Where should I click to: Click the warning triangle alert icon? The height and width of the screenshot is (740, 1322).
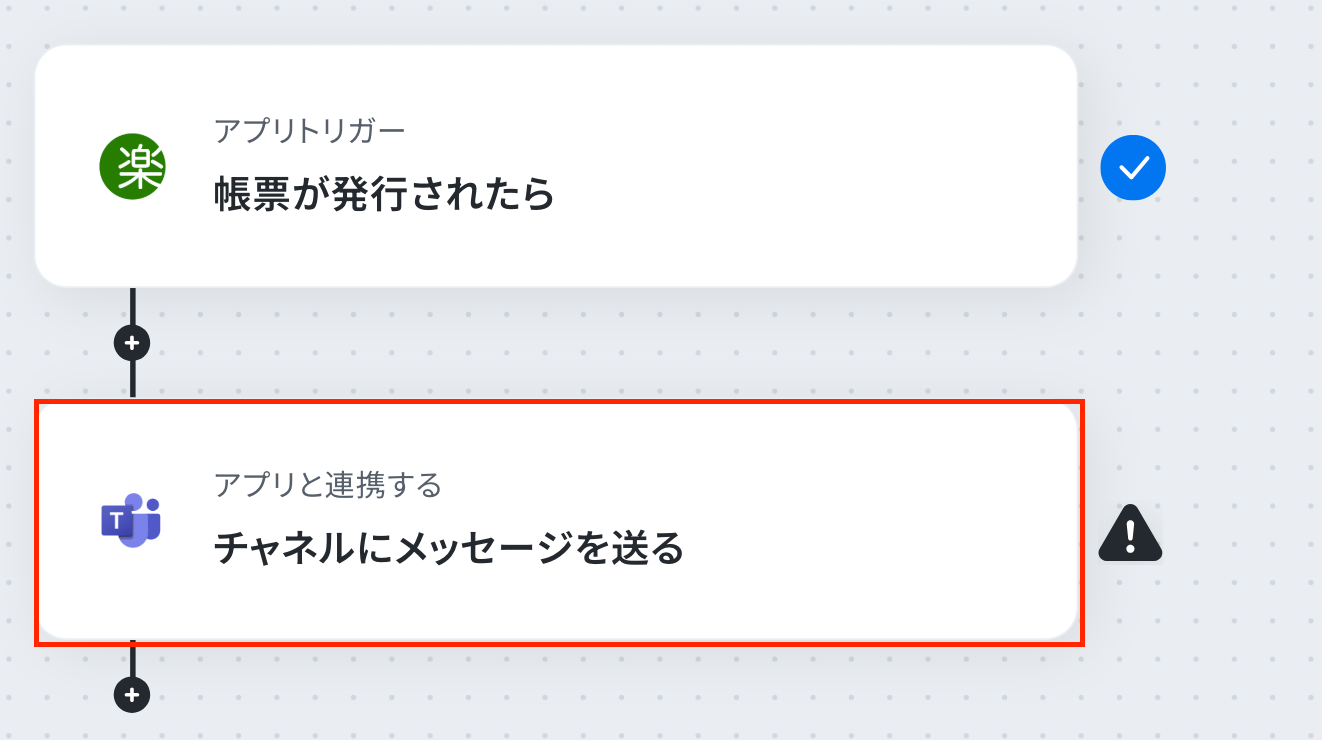(1130, 532)
